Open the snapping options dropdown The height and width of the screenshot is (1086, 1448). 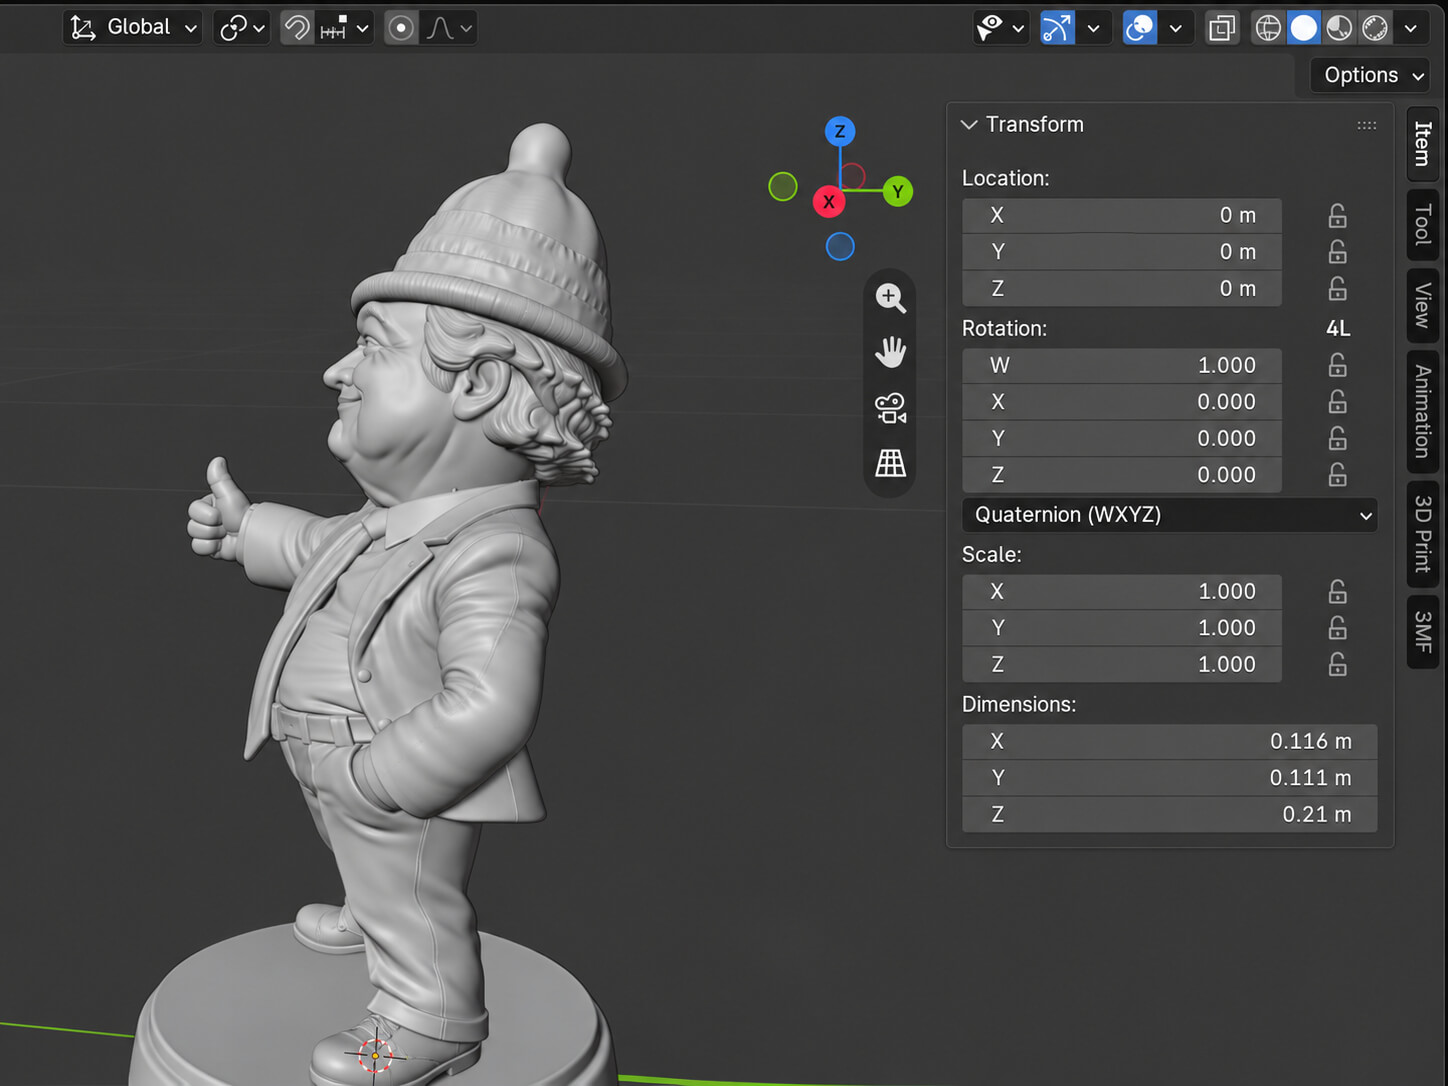coord(345,27)
